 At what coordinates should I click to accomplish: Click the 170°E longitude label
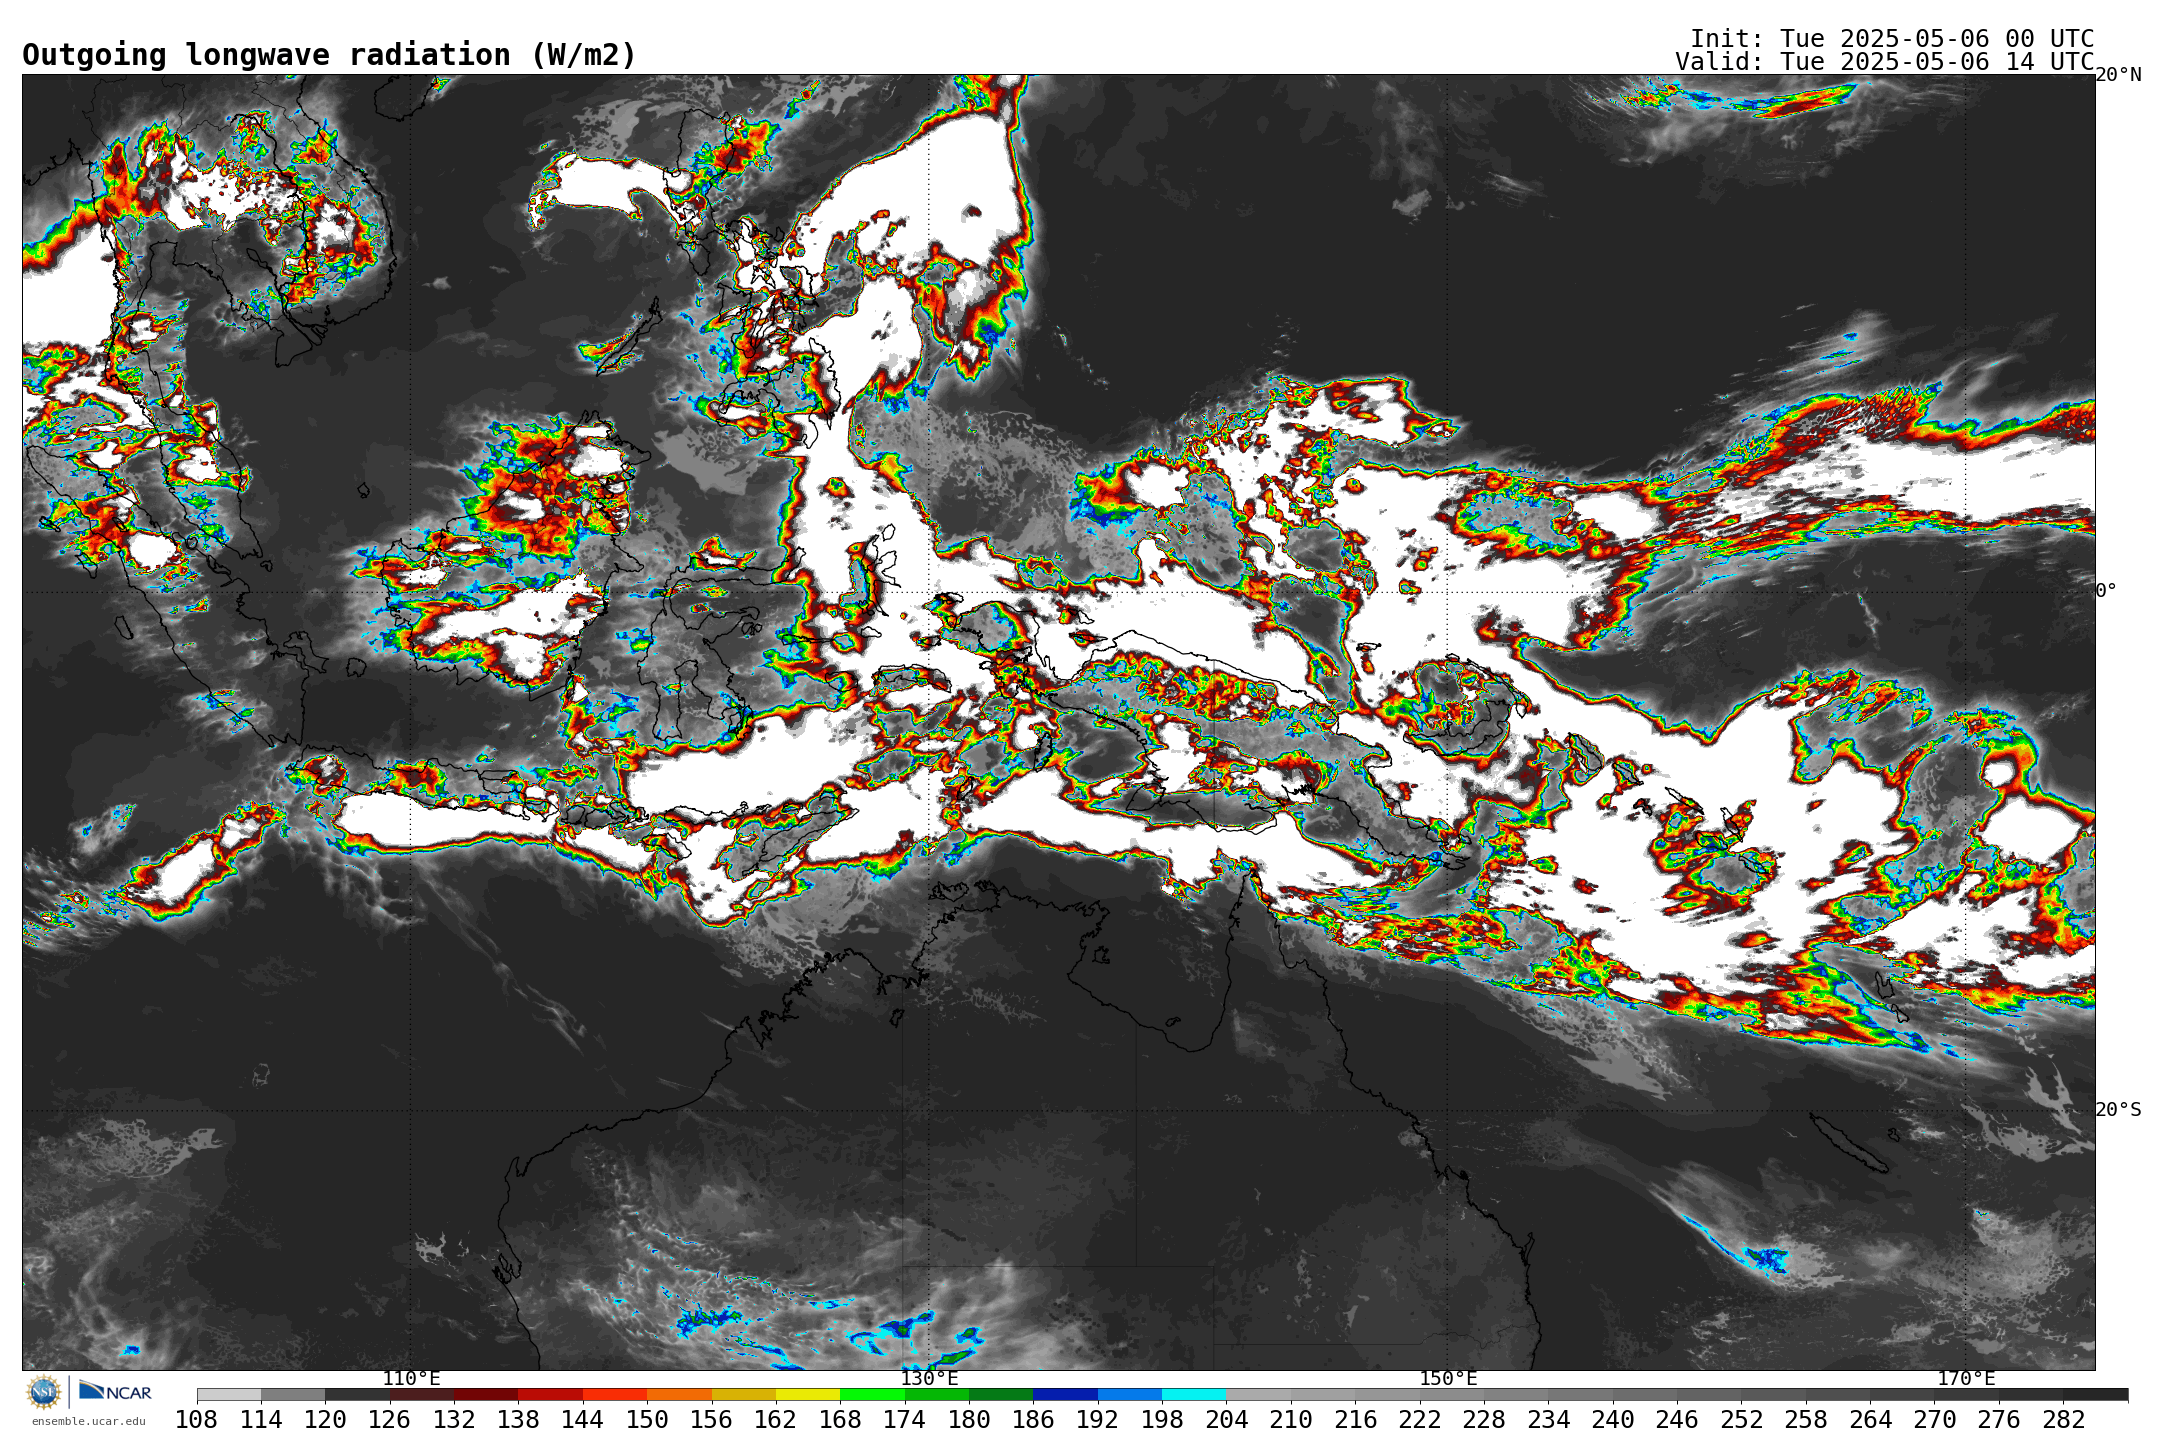1966,1378
